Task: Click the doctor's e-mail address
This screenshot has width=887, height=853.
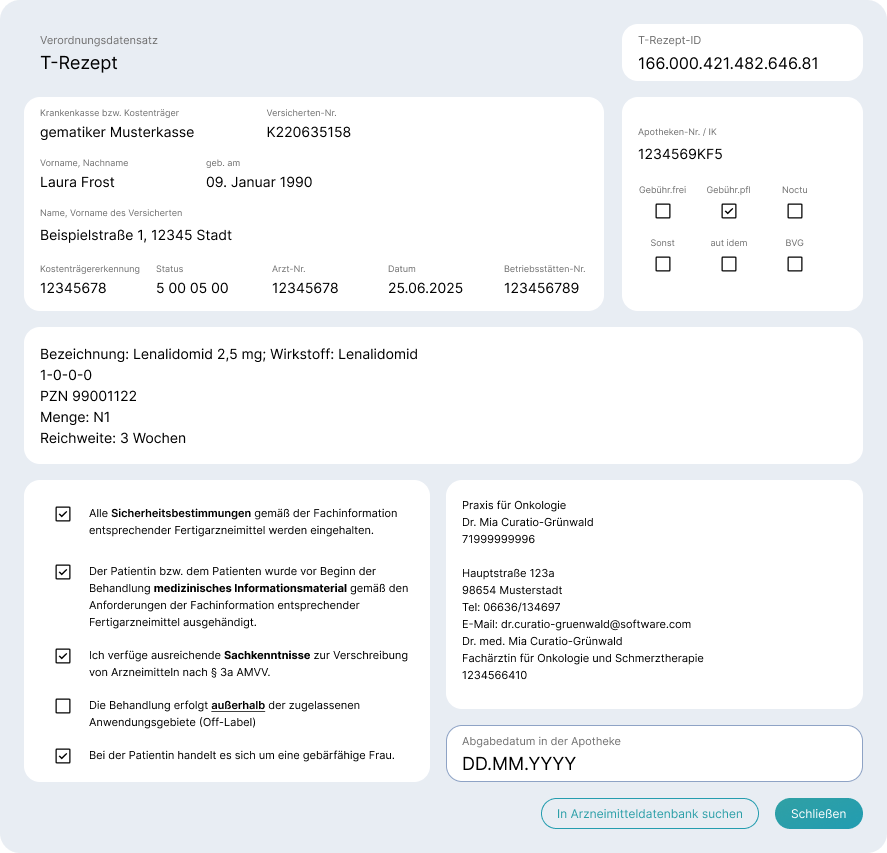Action: coord(596,624)
